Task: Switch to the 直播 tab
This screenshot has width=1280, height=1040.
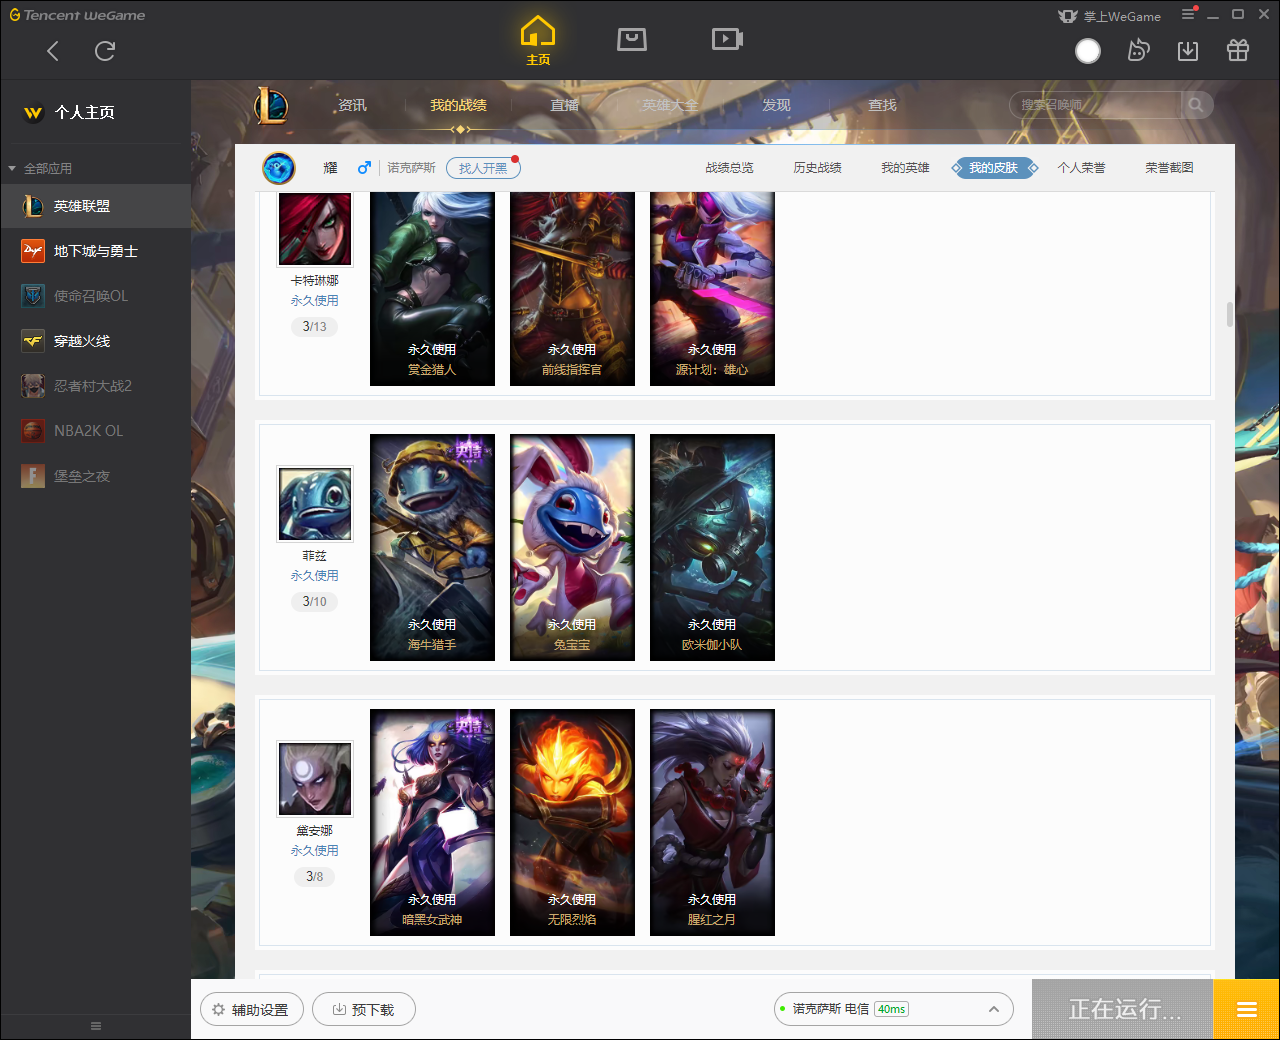Action: (564, 105)
